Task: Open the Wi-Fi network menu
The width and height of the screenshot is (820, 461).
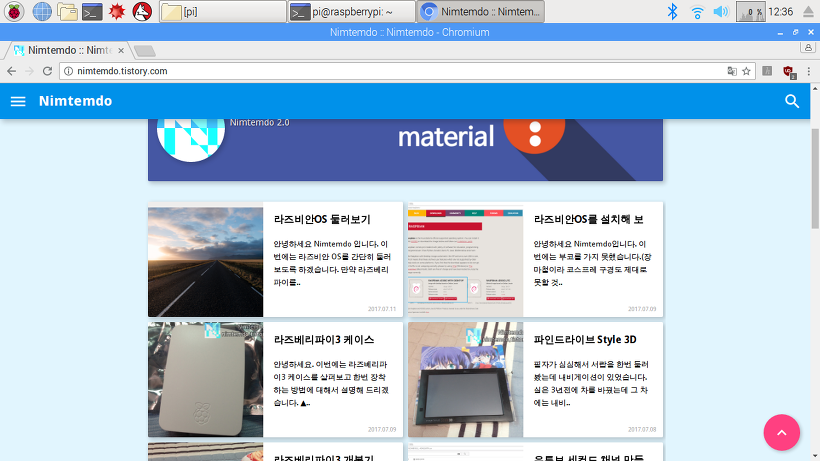Action: pyautogui.click(x=697, y=11)
